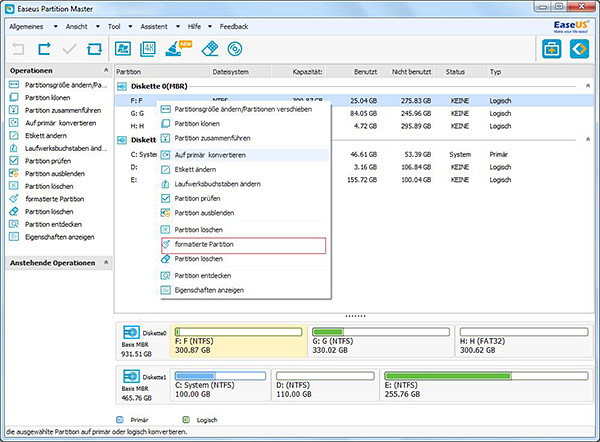This screenshot has width=600, height=442.
Task: Open the Assistent menu
Action: tap(154, 26)
